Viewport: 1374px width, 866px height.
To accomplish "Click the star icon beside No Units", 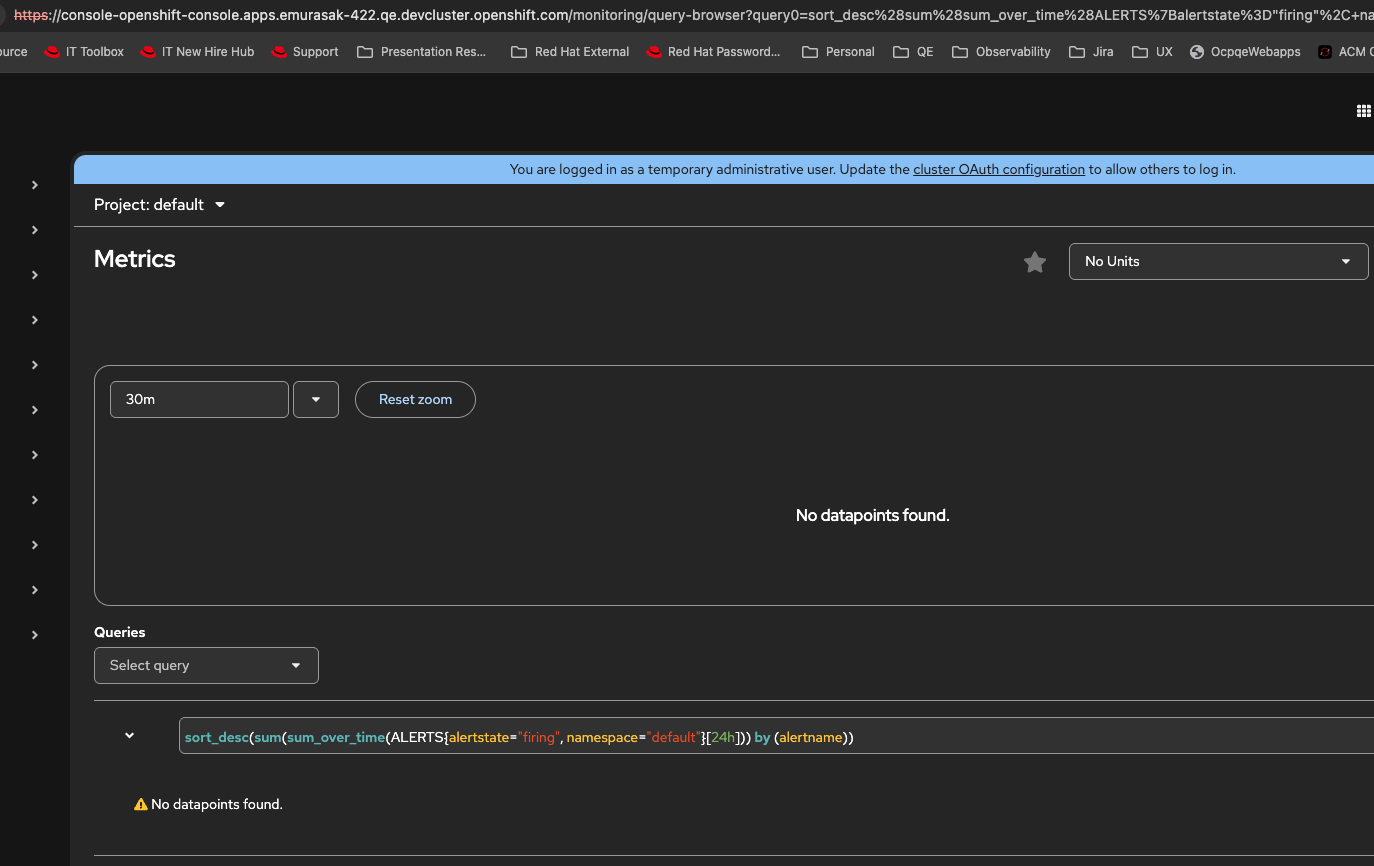I will tap(1035, 262).
